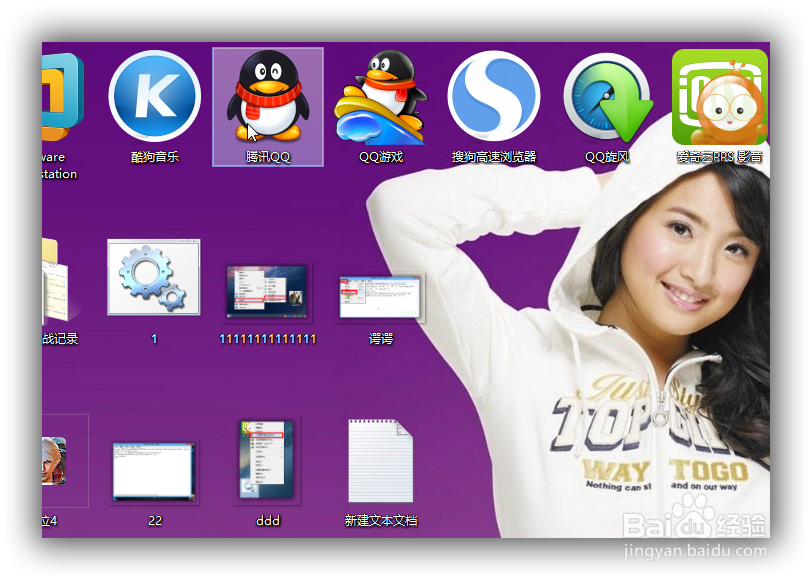Select the 搜狗高速浏览器 icon
812x580 pixels.
click(494, 96)
